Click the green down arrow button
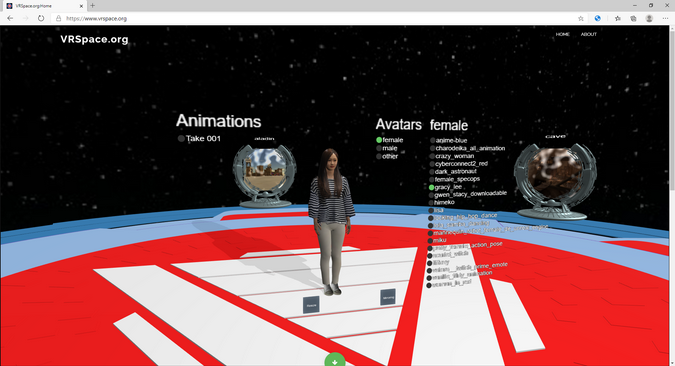675x366 pixels. 334,360
